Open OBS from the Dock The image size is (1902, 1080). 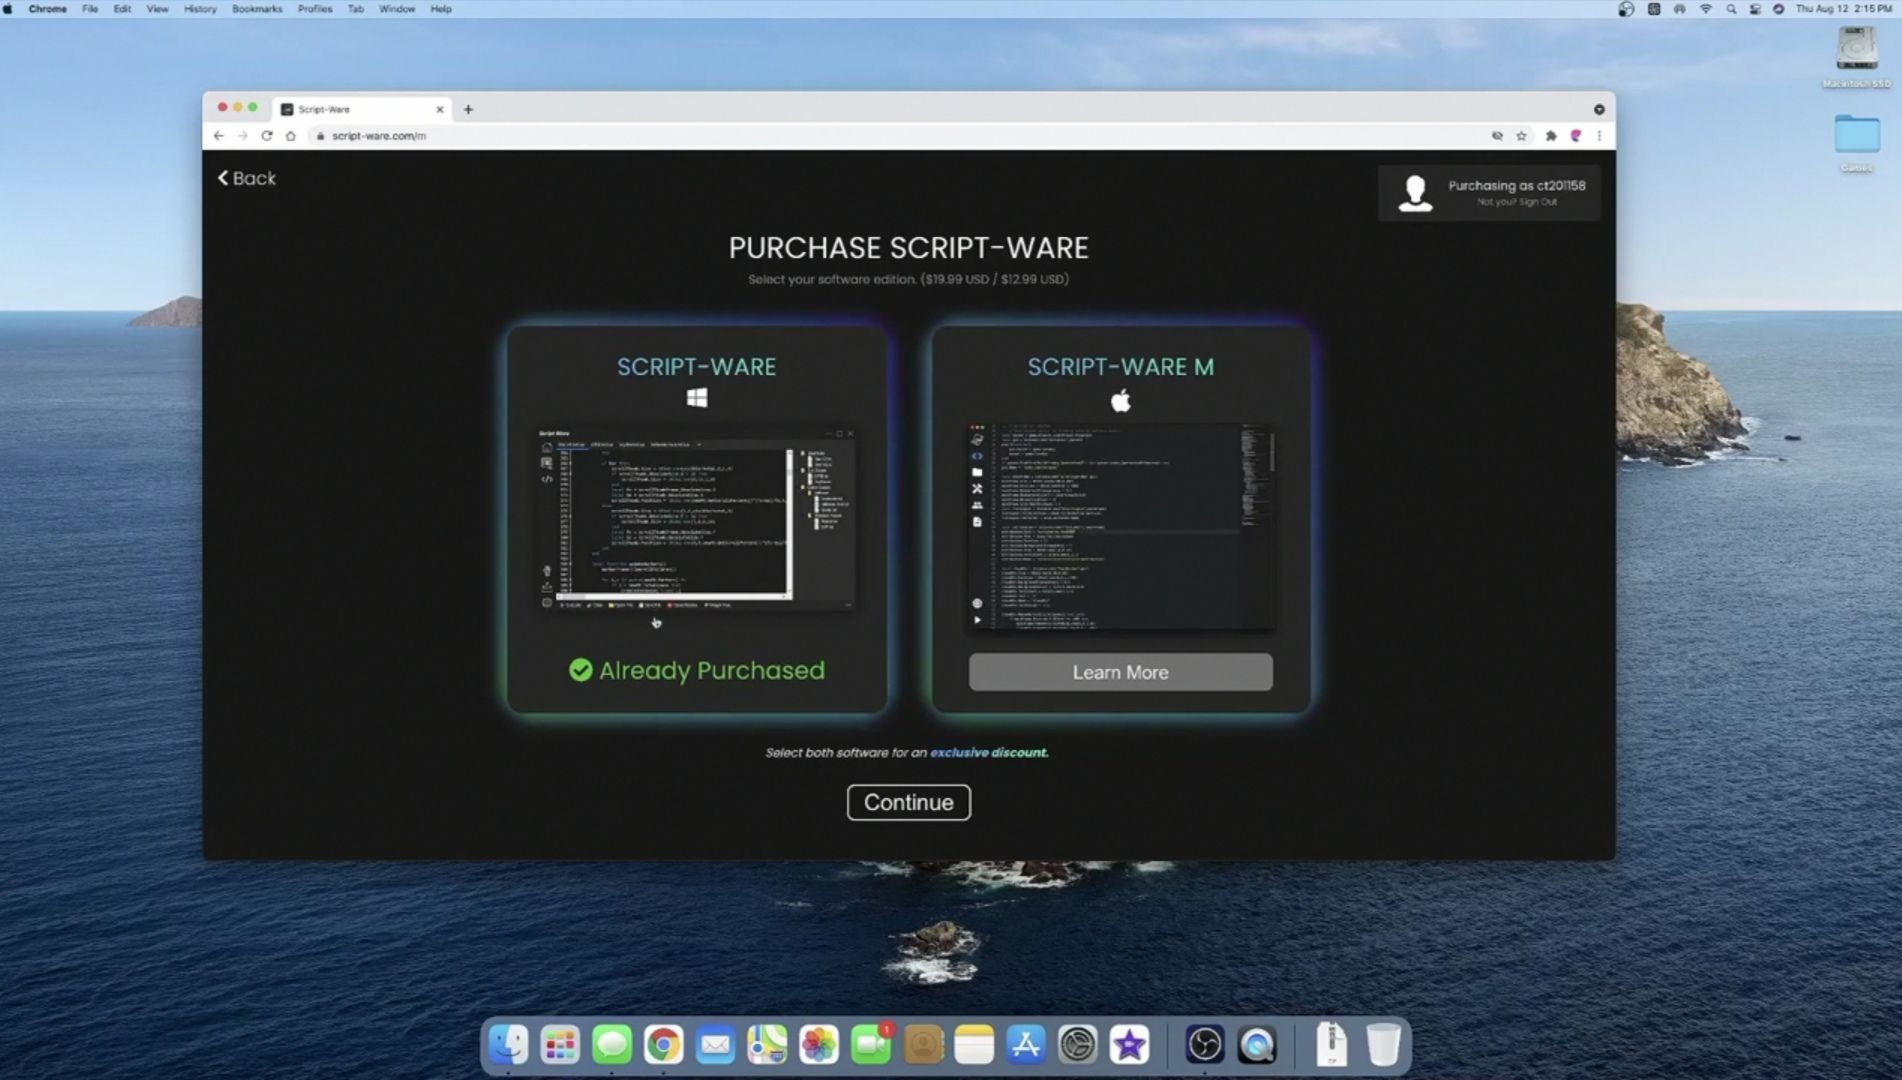(x=1205, y=1045)
